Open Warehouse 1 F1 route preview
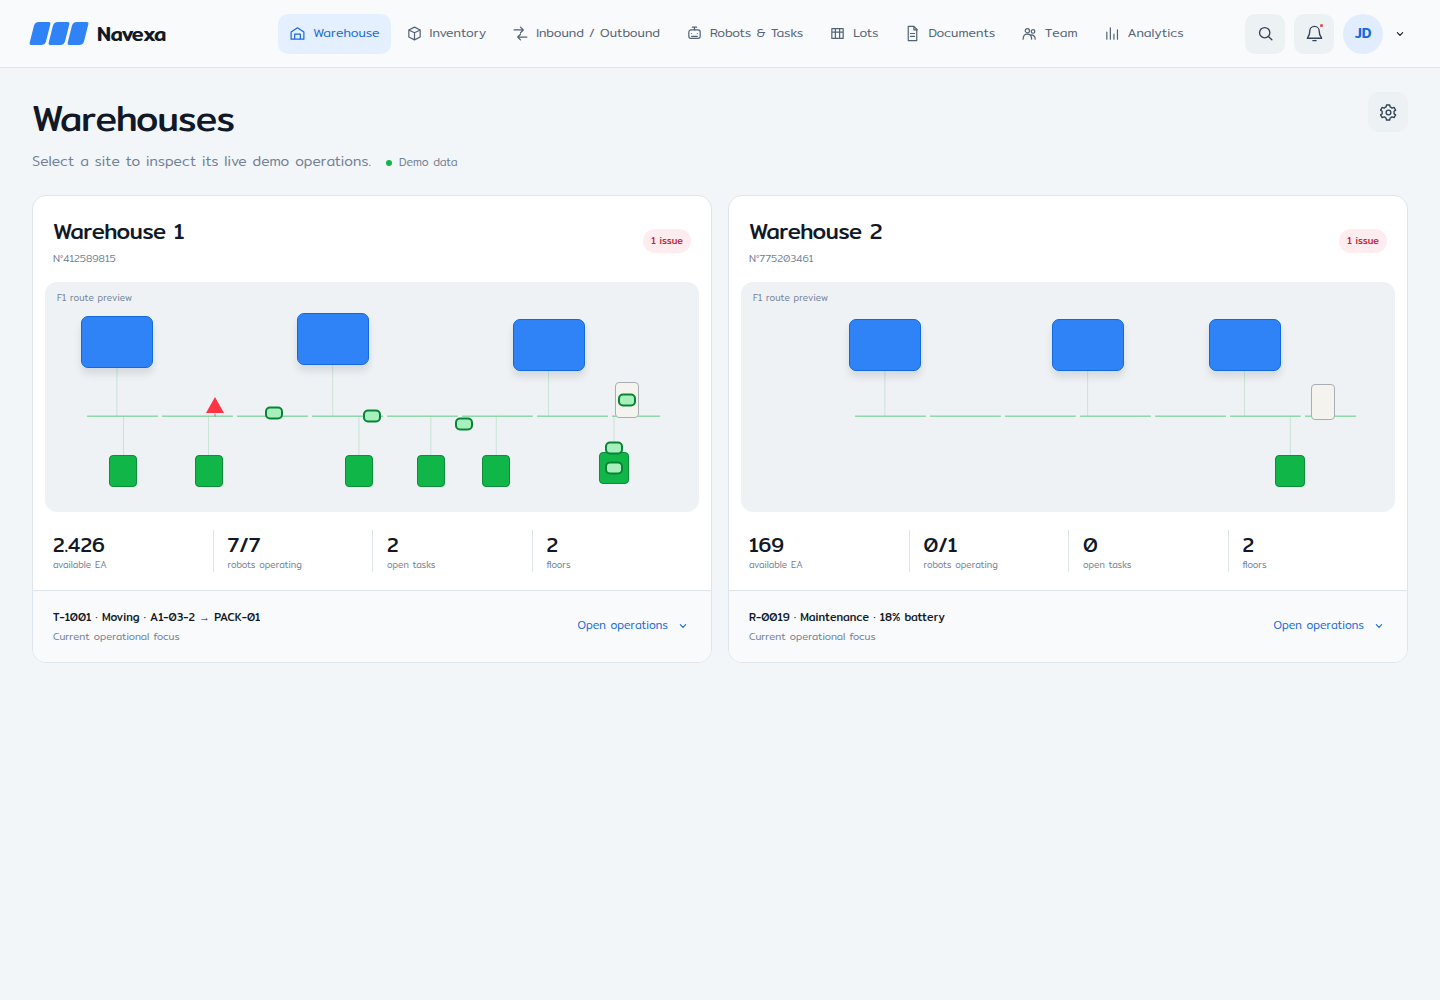Viewport: 1440px width, 1000px height. coord(372,397)
